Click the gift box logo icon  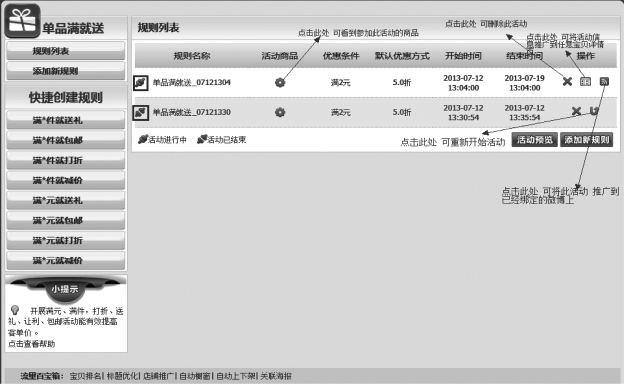(x=22, y=21)
